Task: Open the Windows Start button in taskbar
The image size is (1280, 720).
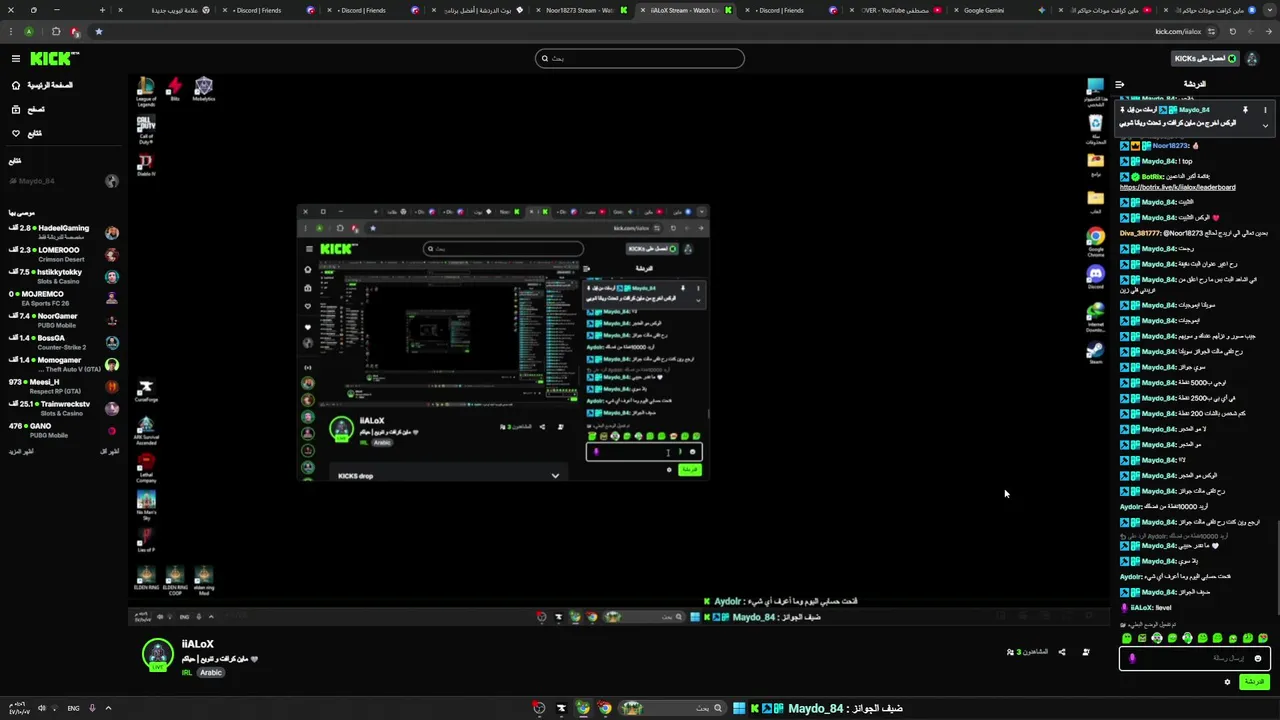Action: (738, 708)
